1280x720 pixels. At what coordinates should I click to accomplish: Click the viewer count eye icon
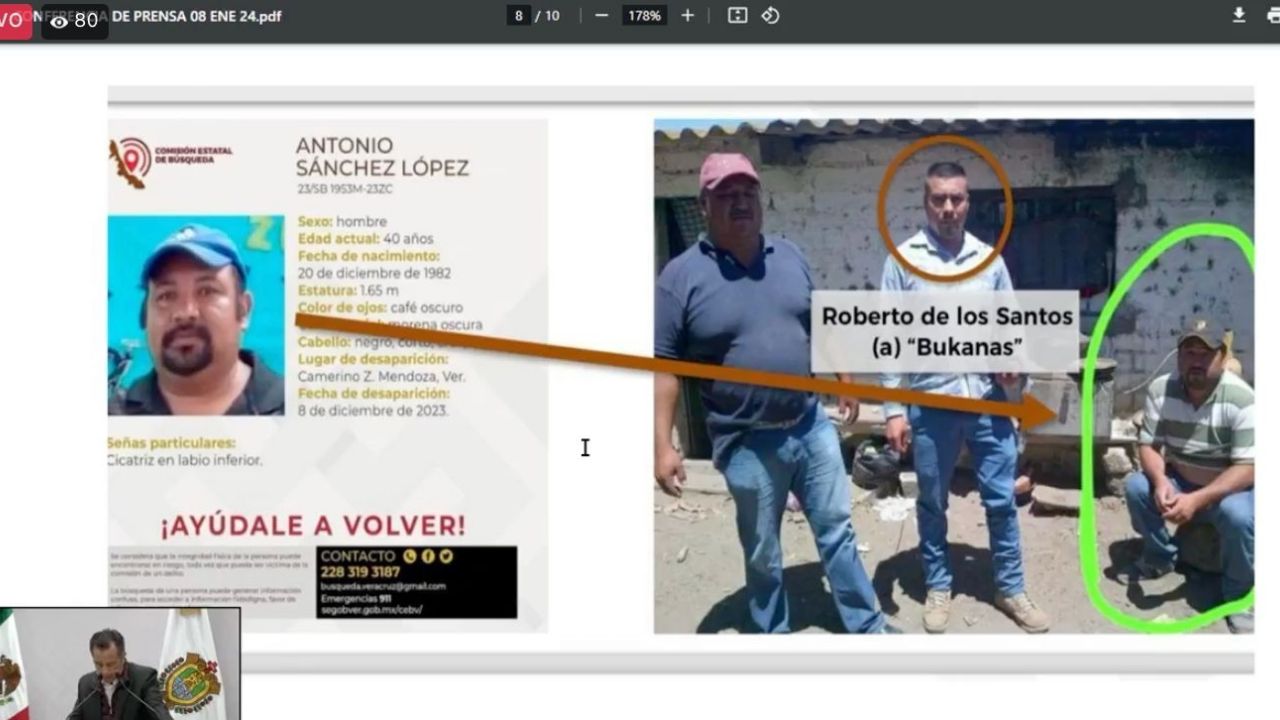pyautogui.click(x=60, y=21)
